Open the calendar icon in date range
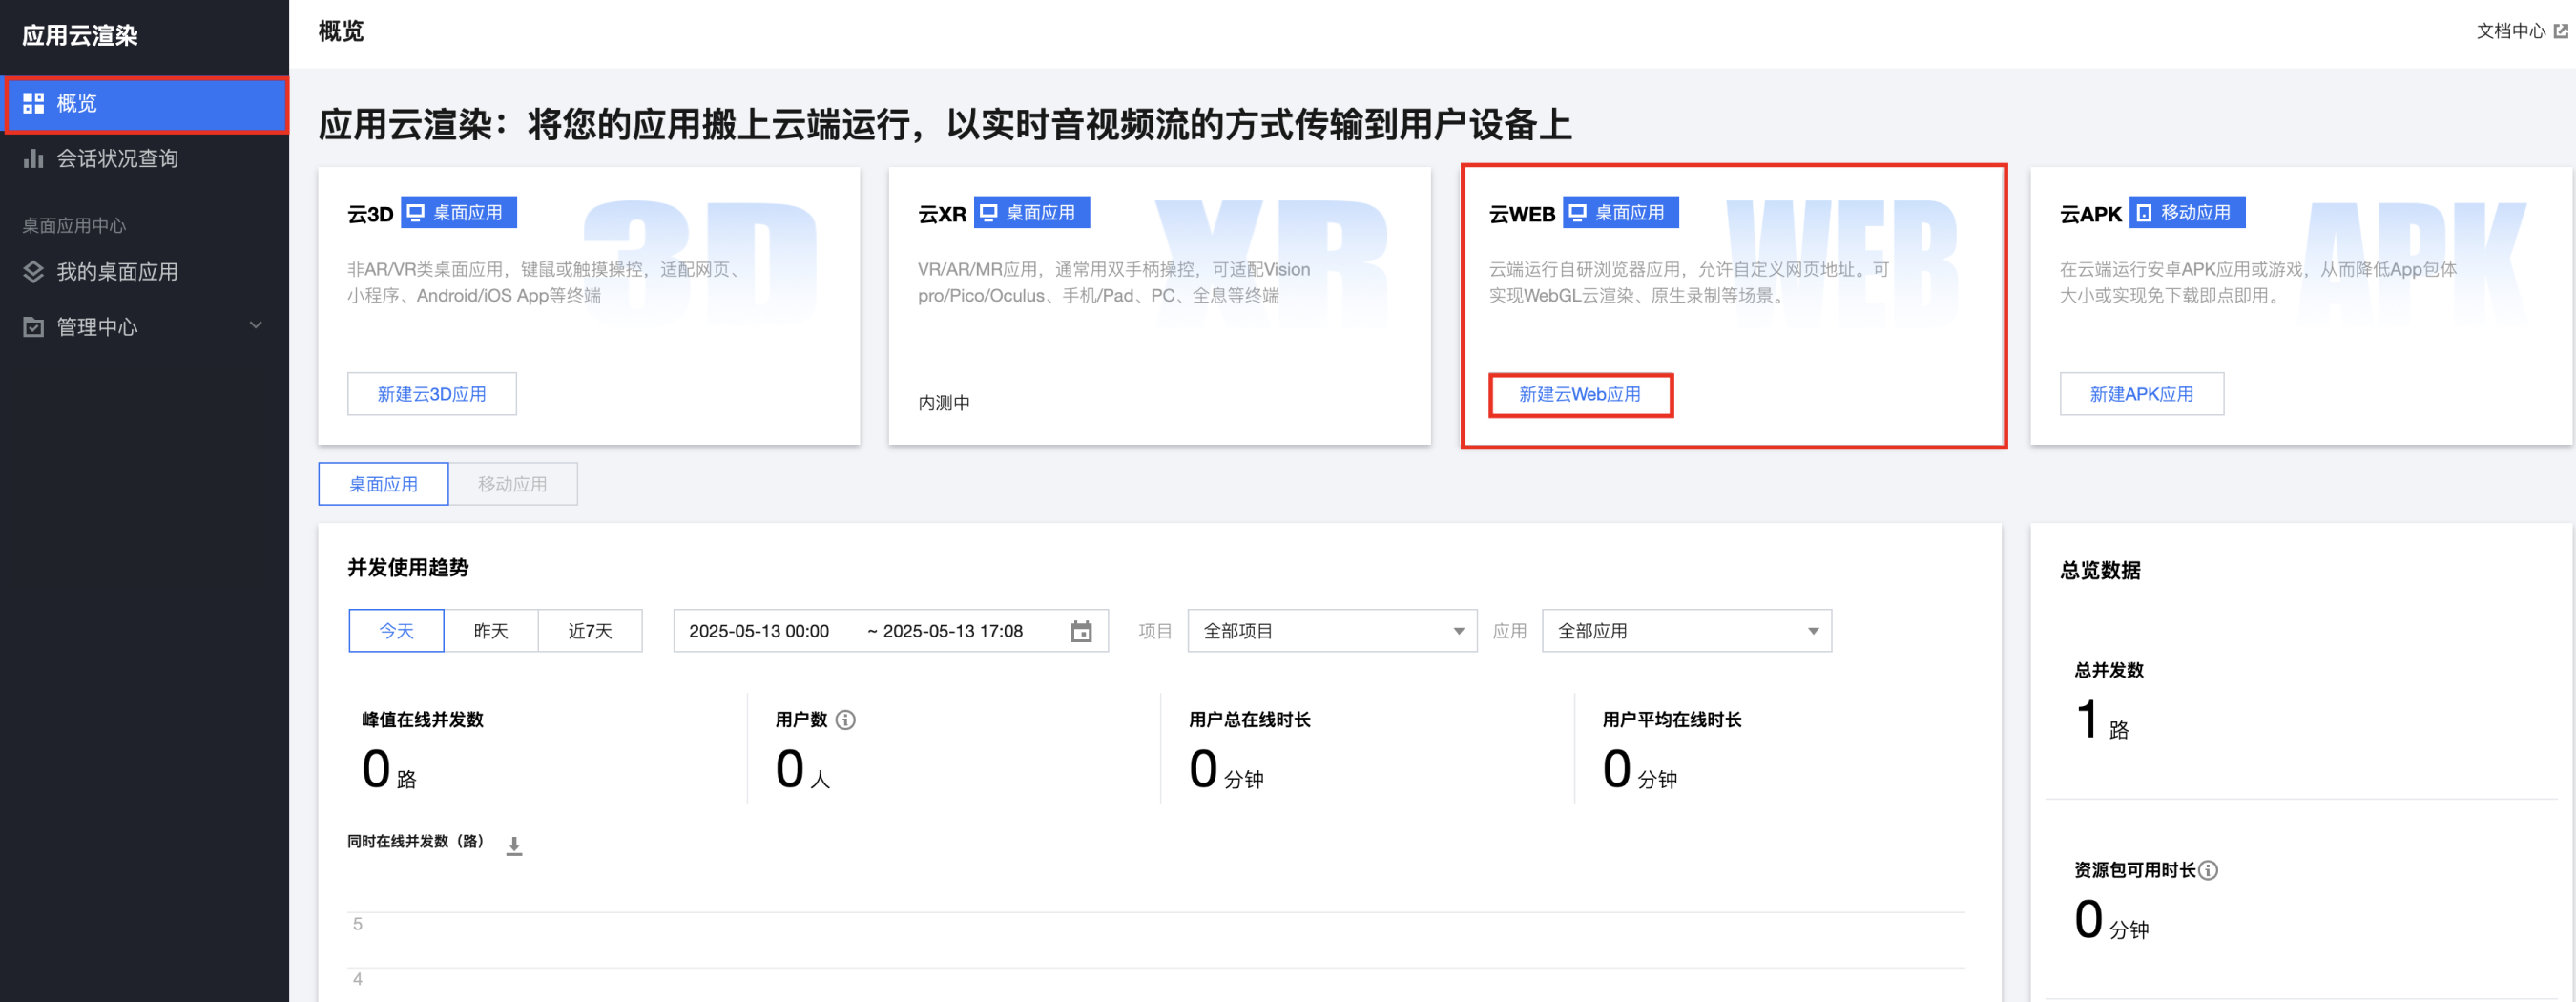 (1081, 631)
